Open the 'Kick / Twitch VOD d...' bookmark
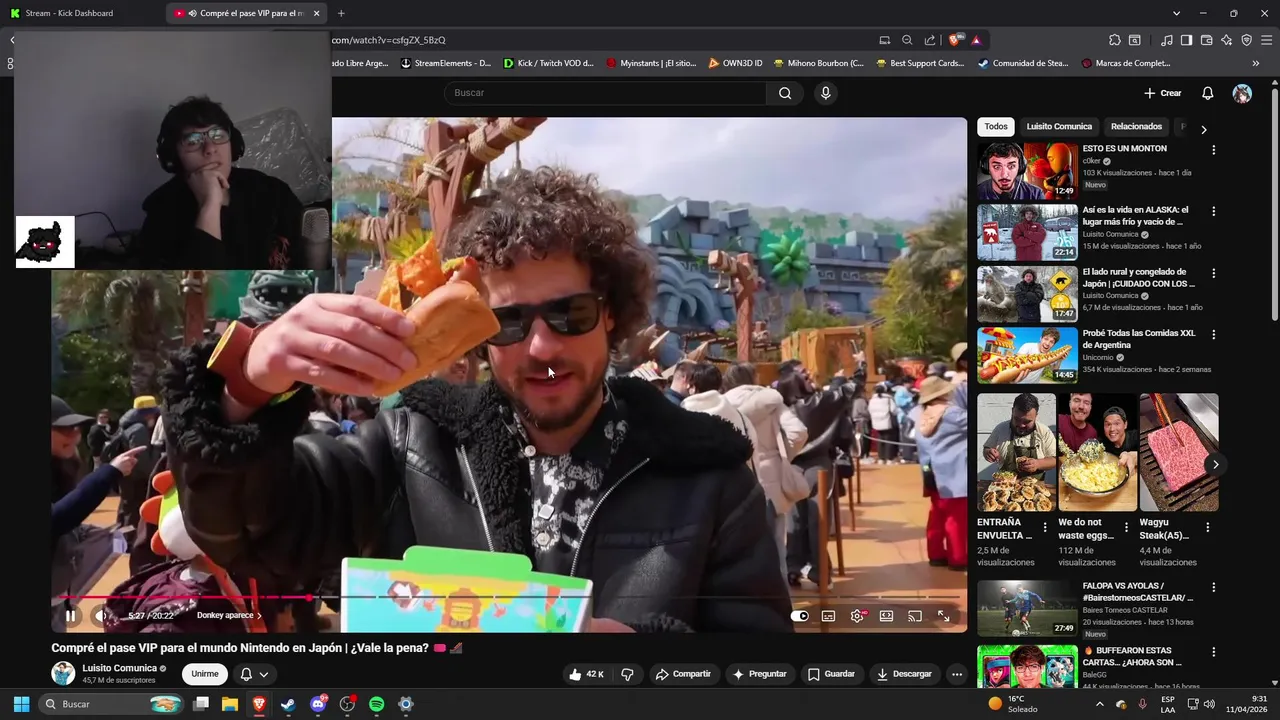Viewport: 1280px width, 720px height. coord(548,63)
